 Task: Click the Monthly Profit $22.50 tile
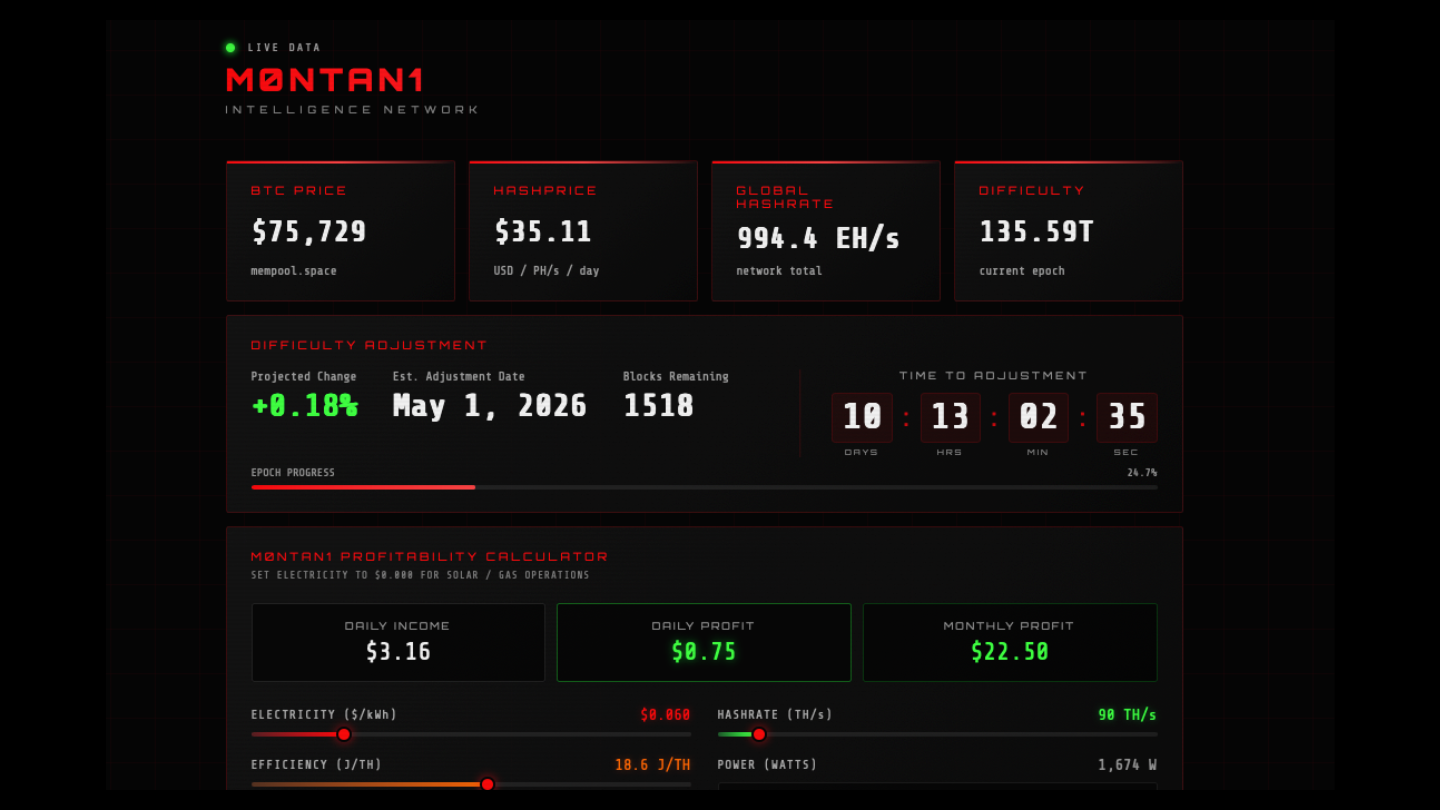point(1010,642)
